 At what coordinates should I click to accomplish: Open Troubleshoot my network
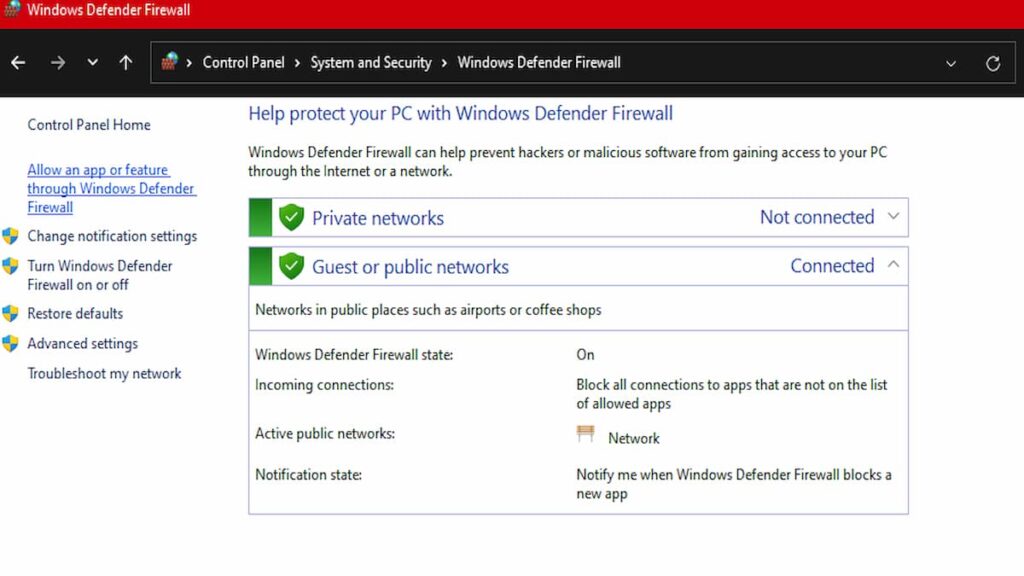tap(104, 374)
